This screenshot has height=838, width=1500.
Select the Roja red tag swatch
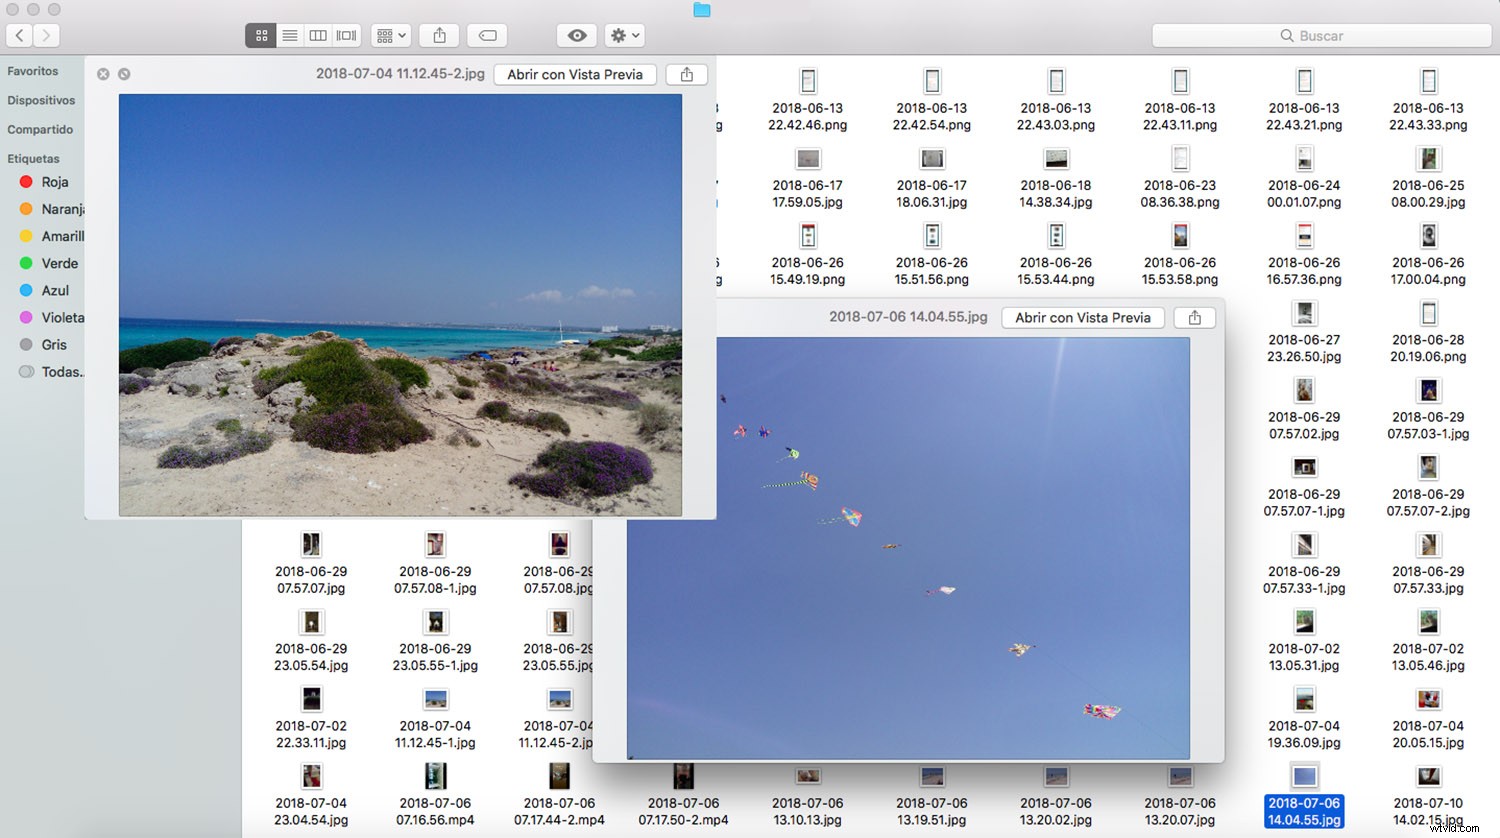click(26, 182)
